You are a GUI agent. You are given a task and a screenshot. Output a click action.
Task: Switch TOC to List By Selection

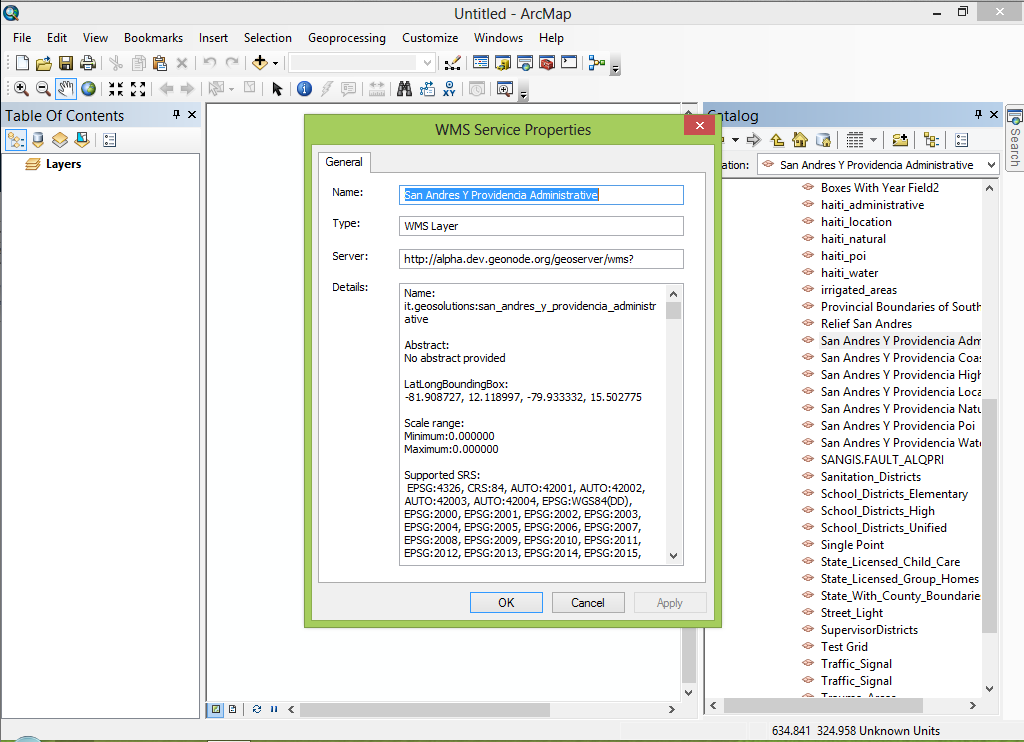click(x=82, y=140)
